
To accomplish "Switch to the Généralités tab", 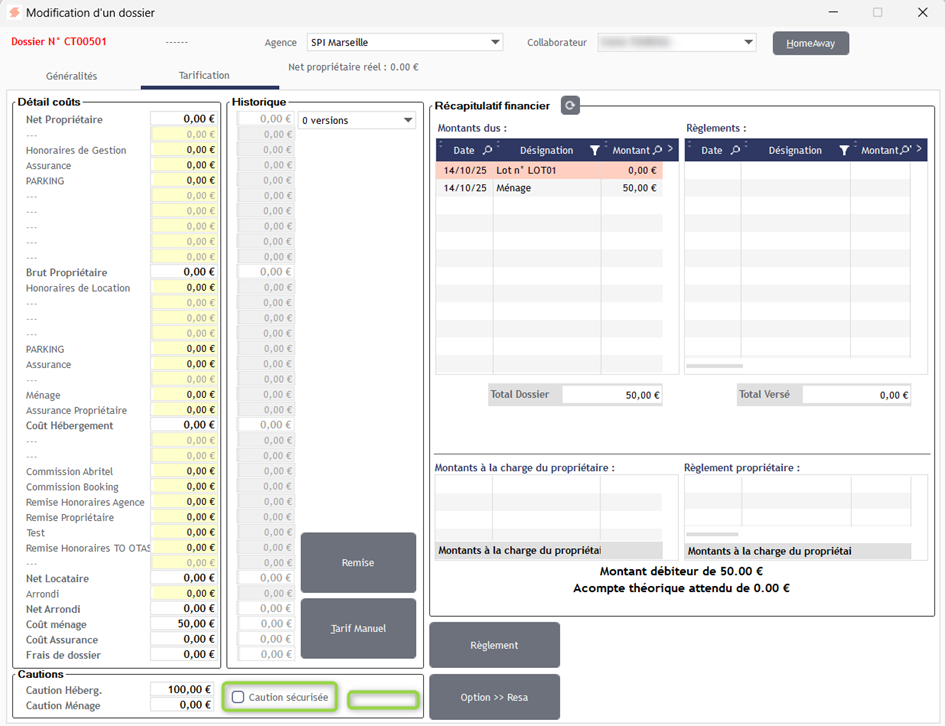I will (72, 76).
